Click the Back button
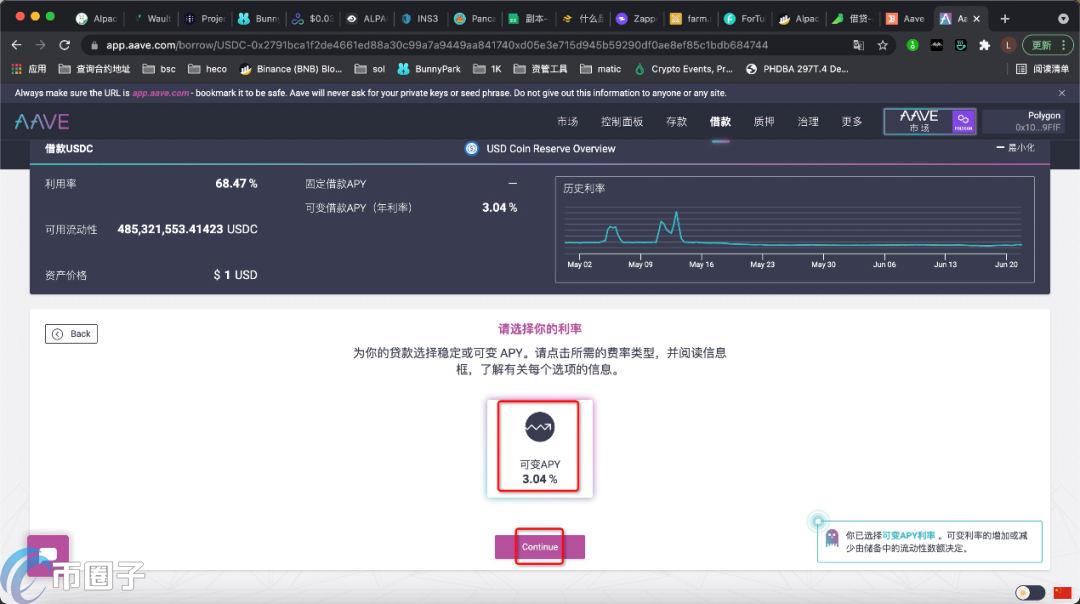The height and width of the screenshot is (604, 1080). point(72,334)
